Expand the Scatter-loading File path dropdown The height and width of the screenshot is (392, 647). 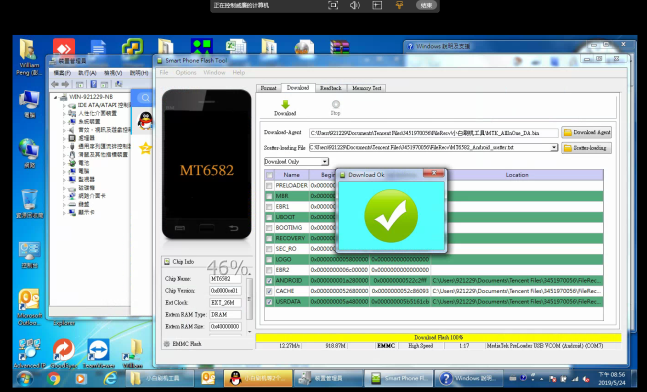coord(554,147)
